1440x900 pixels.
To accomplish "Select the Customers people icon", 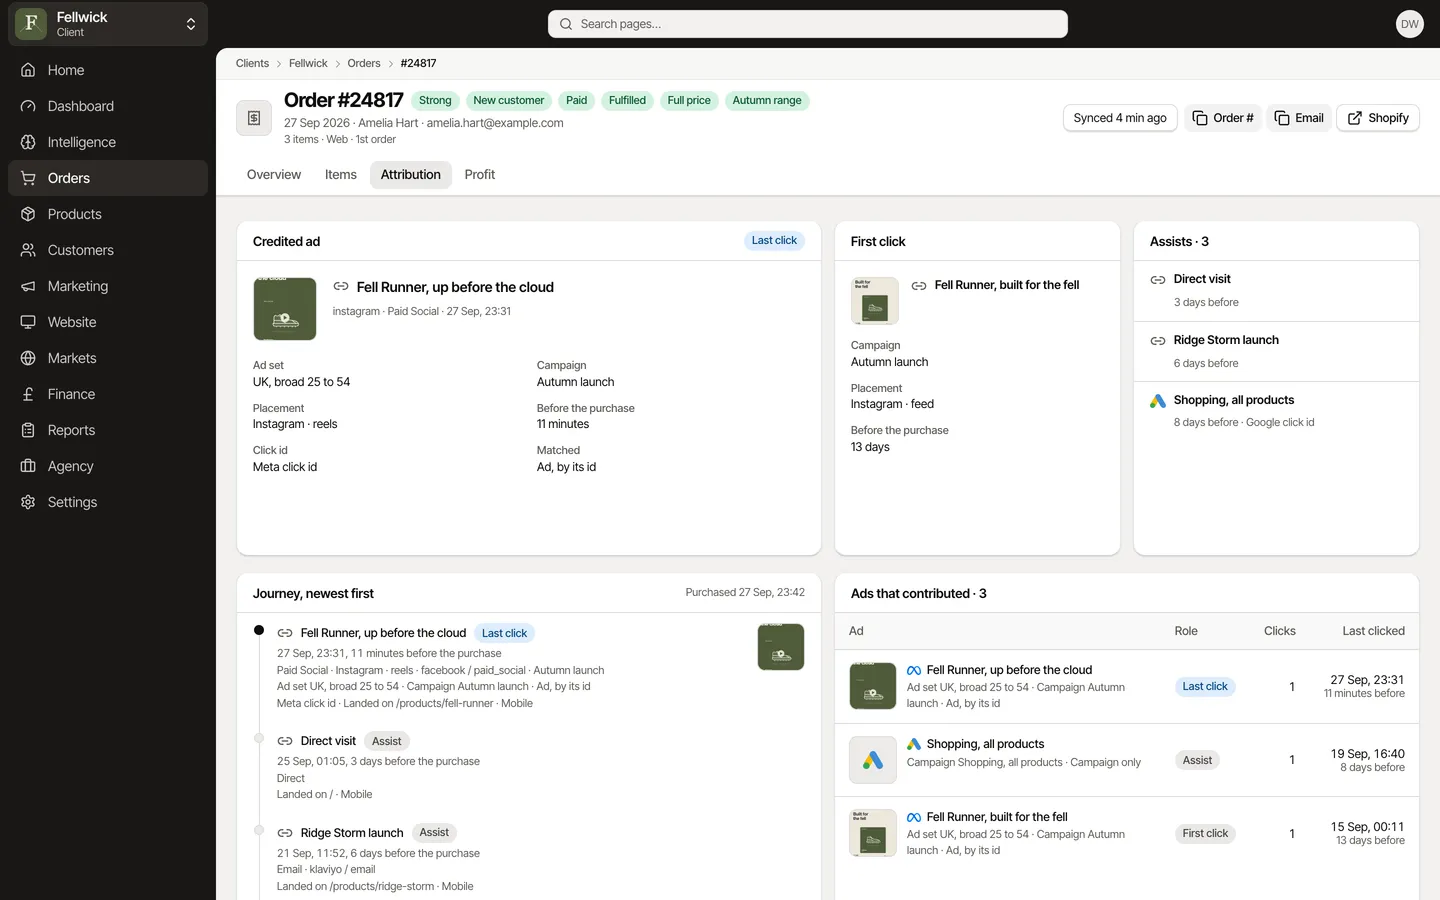I will click(x=28, y=250).
